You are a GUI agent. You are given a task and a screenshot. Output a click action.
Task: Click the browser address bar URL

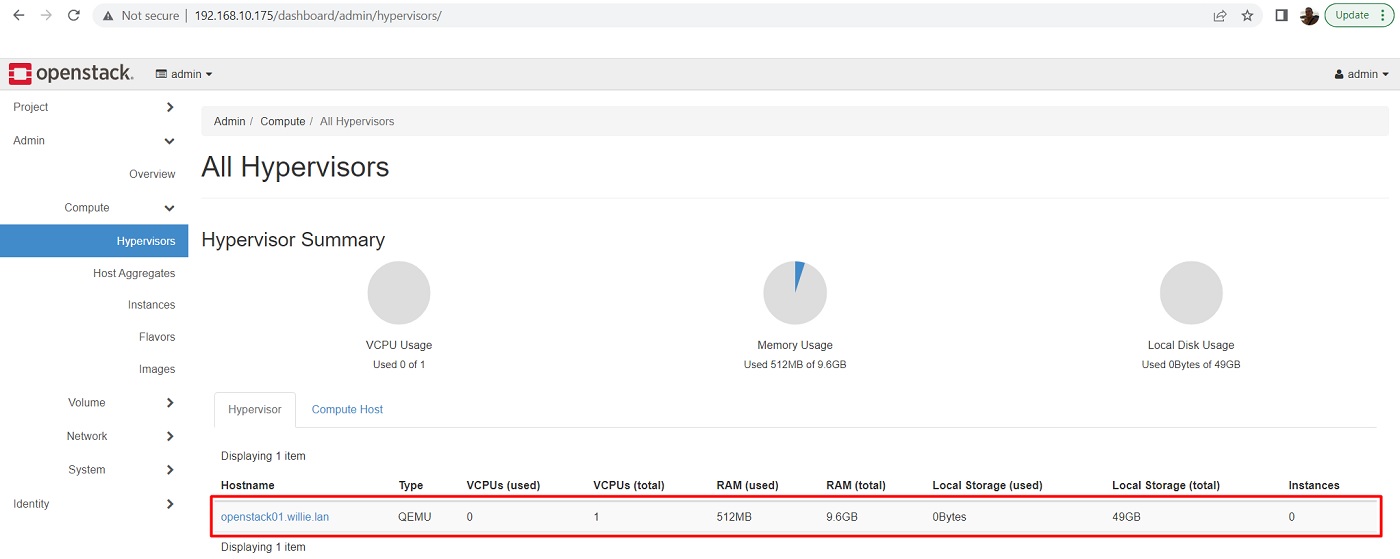coord(318,16)
